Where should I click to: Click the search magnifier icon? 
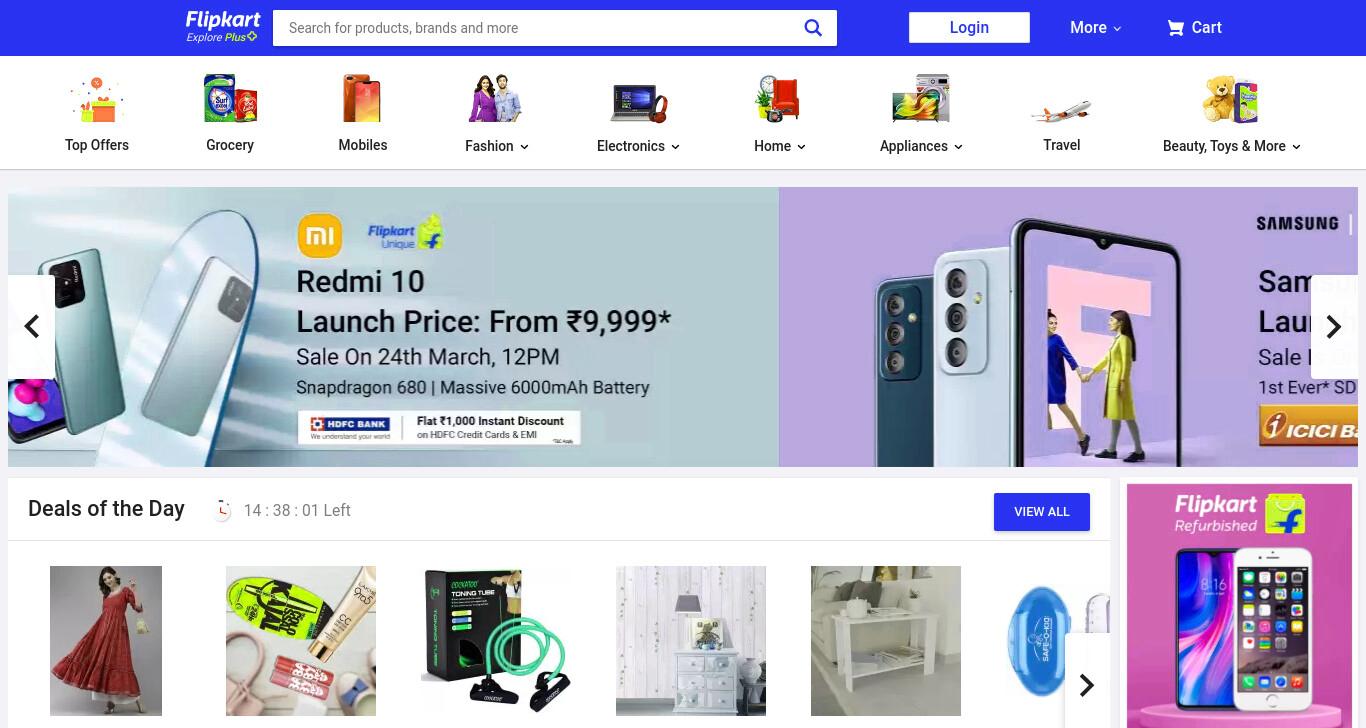tap(813, 28)
